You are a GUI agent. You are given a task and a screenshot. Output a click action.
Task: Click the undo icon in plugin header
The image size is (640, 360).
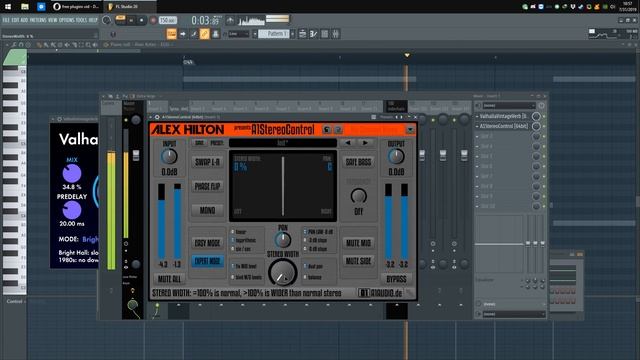327,130
